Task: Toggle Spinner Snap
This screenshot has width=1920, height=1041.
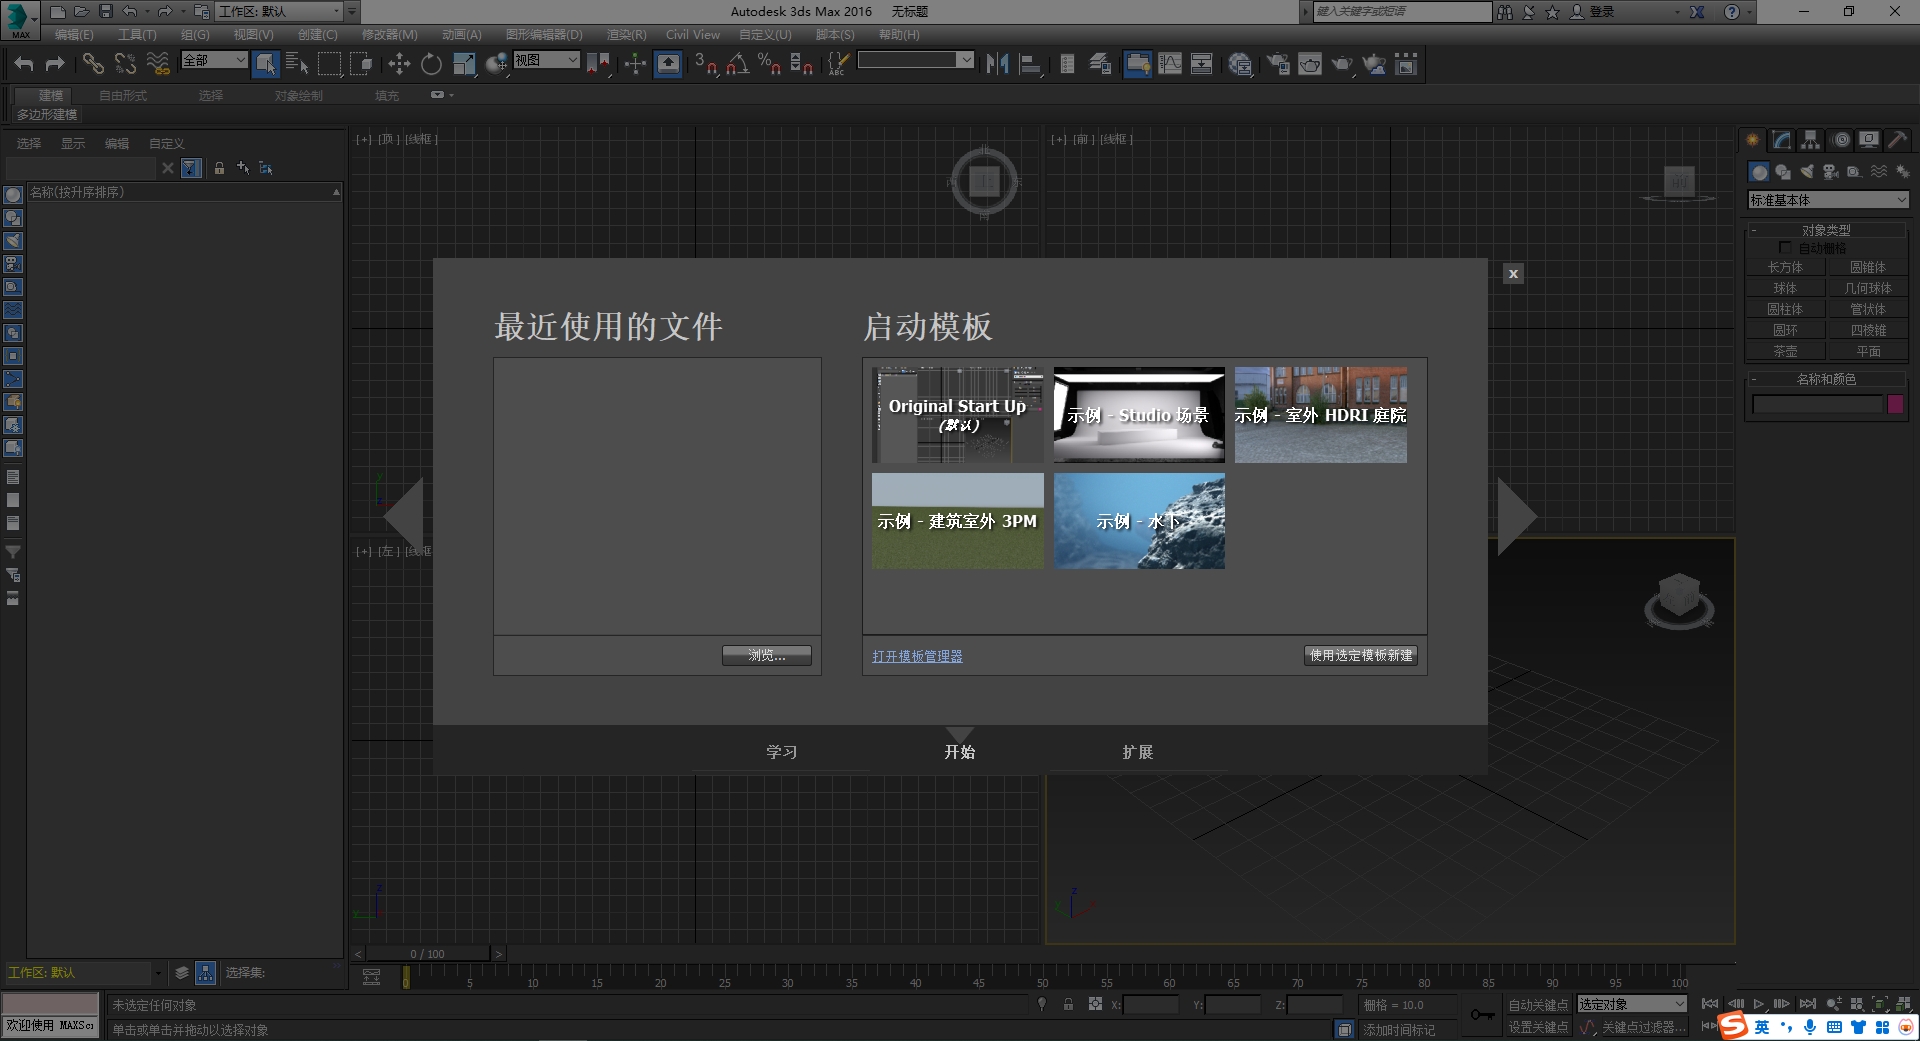Action: click(x=801, y=64)
